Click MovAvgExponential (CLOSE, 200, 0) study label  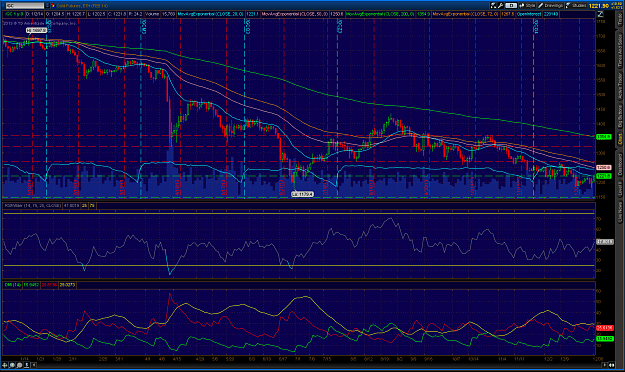[x=380, y=14]
